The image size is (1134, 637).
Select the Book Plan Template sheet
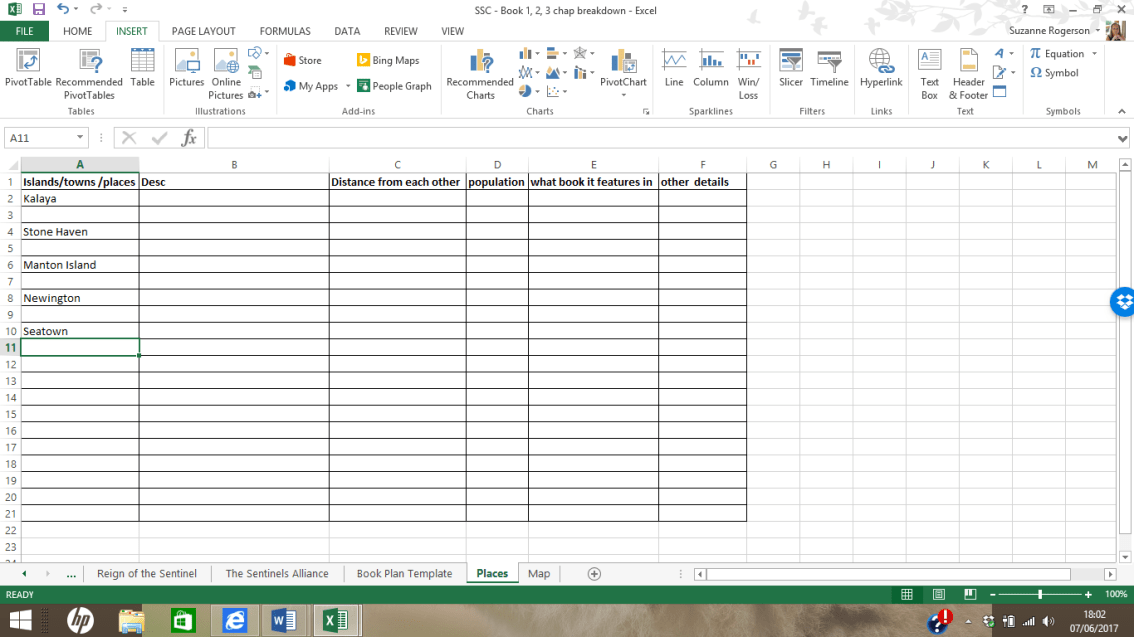[404, 573]
